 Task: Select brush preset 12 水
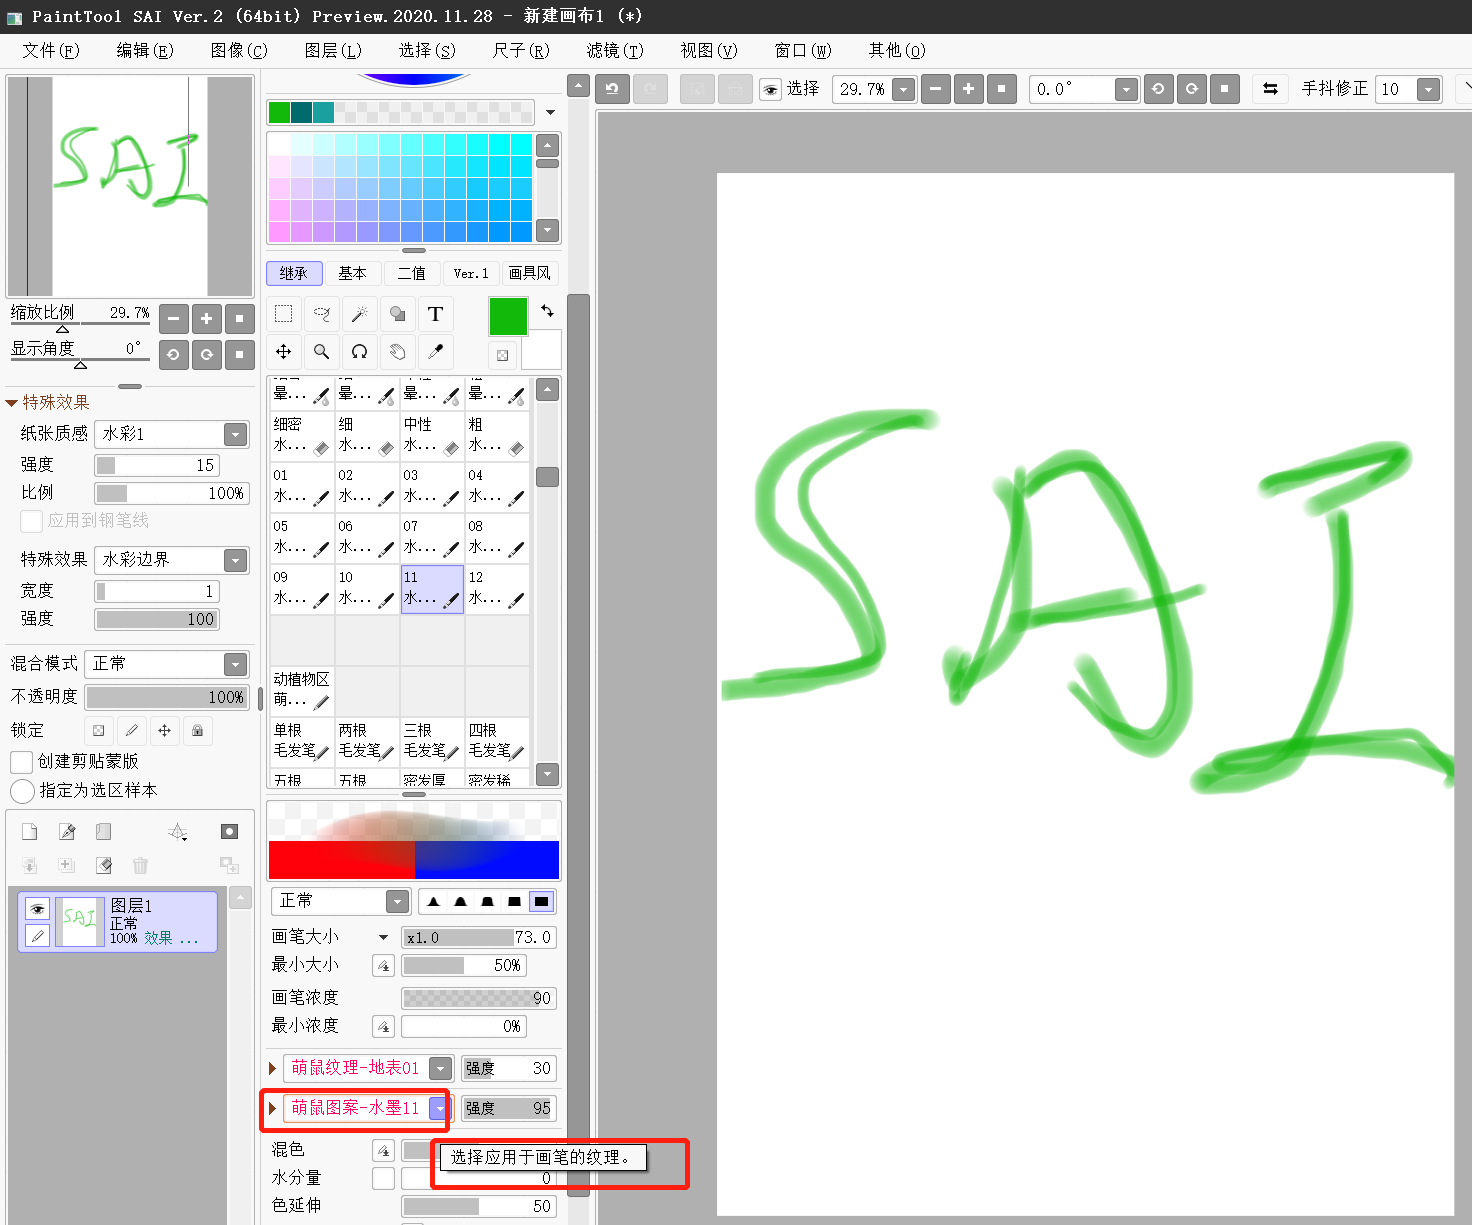click(497, 589)
